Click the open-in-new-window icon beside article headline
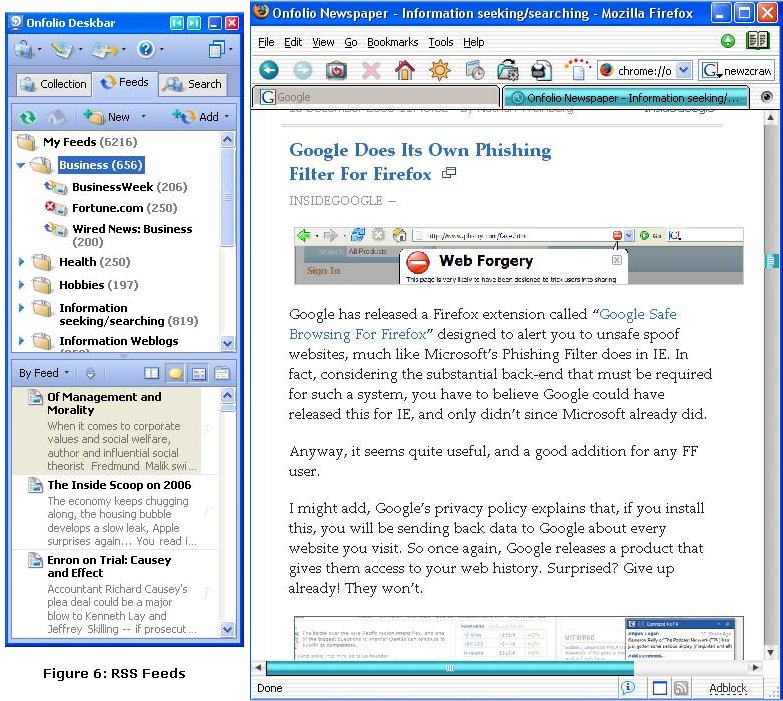Screen dimensions: 783x701 [448, 173]
